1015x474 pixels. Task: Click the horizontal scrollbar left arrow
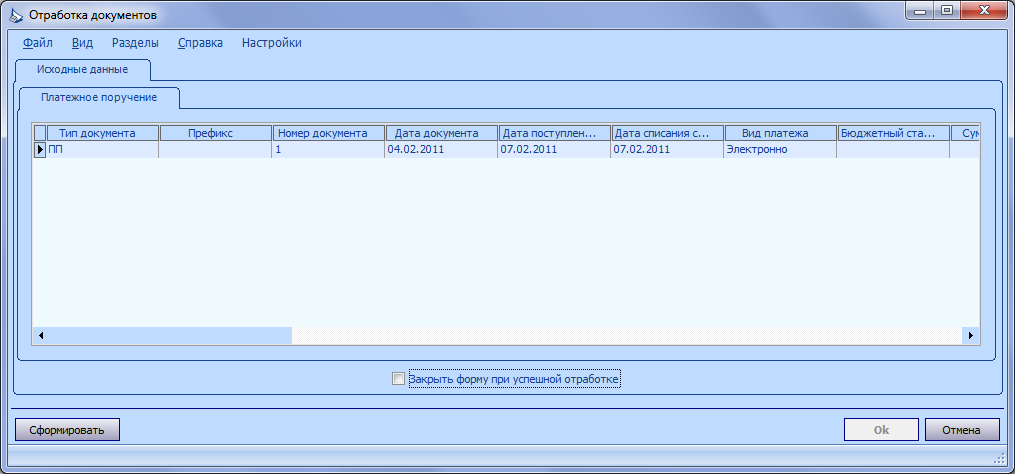point(41,335)
